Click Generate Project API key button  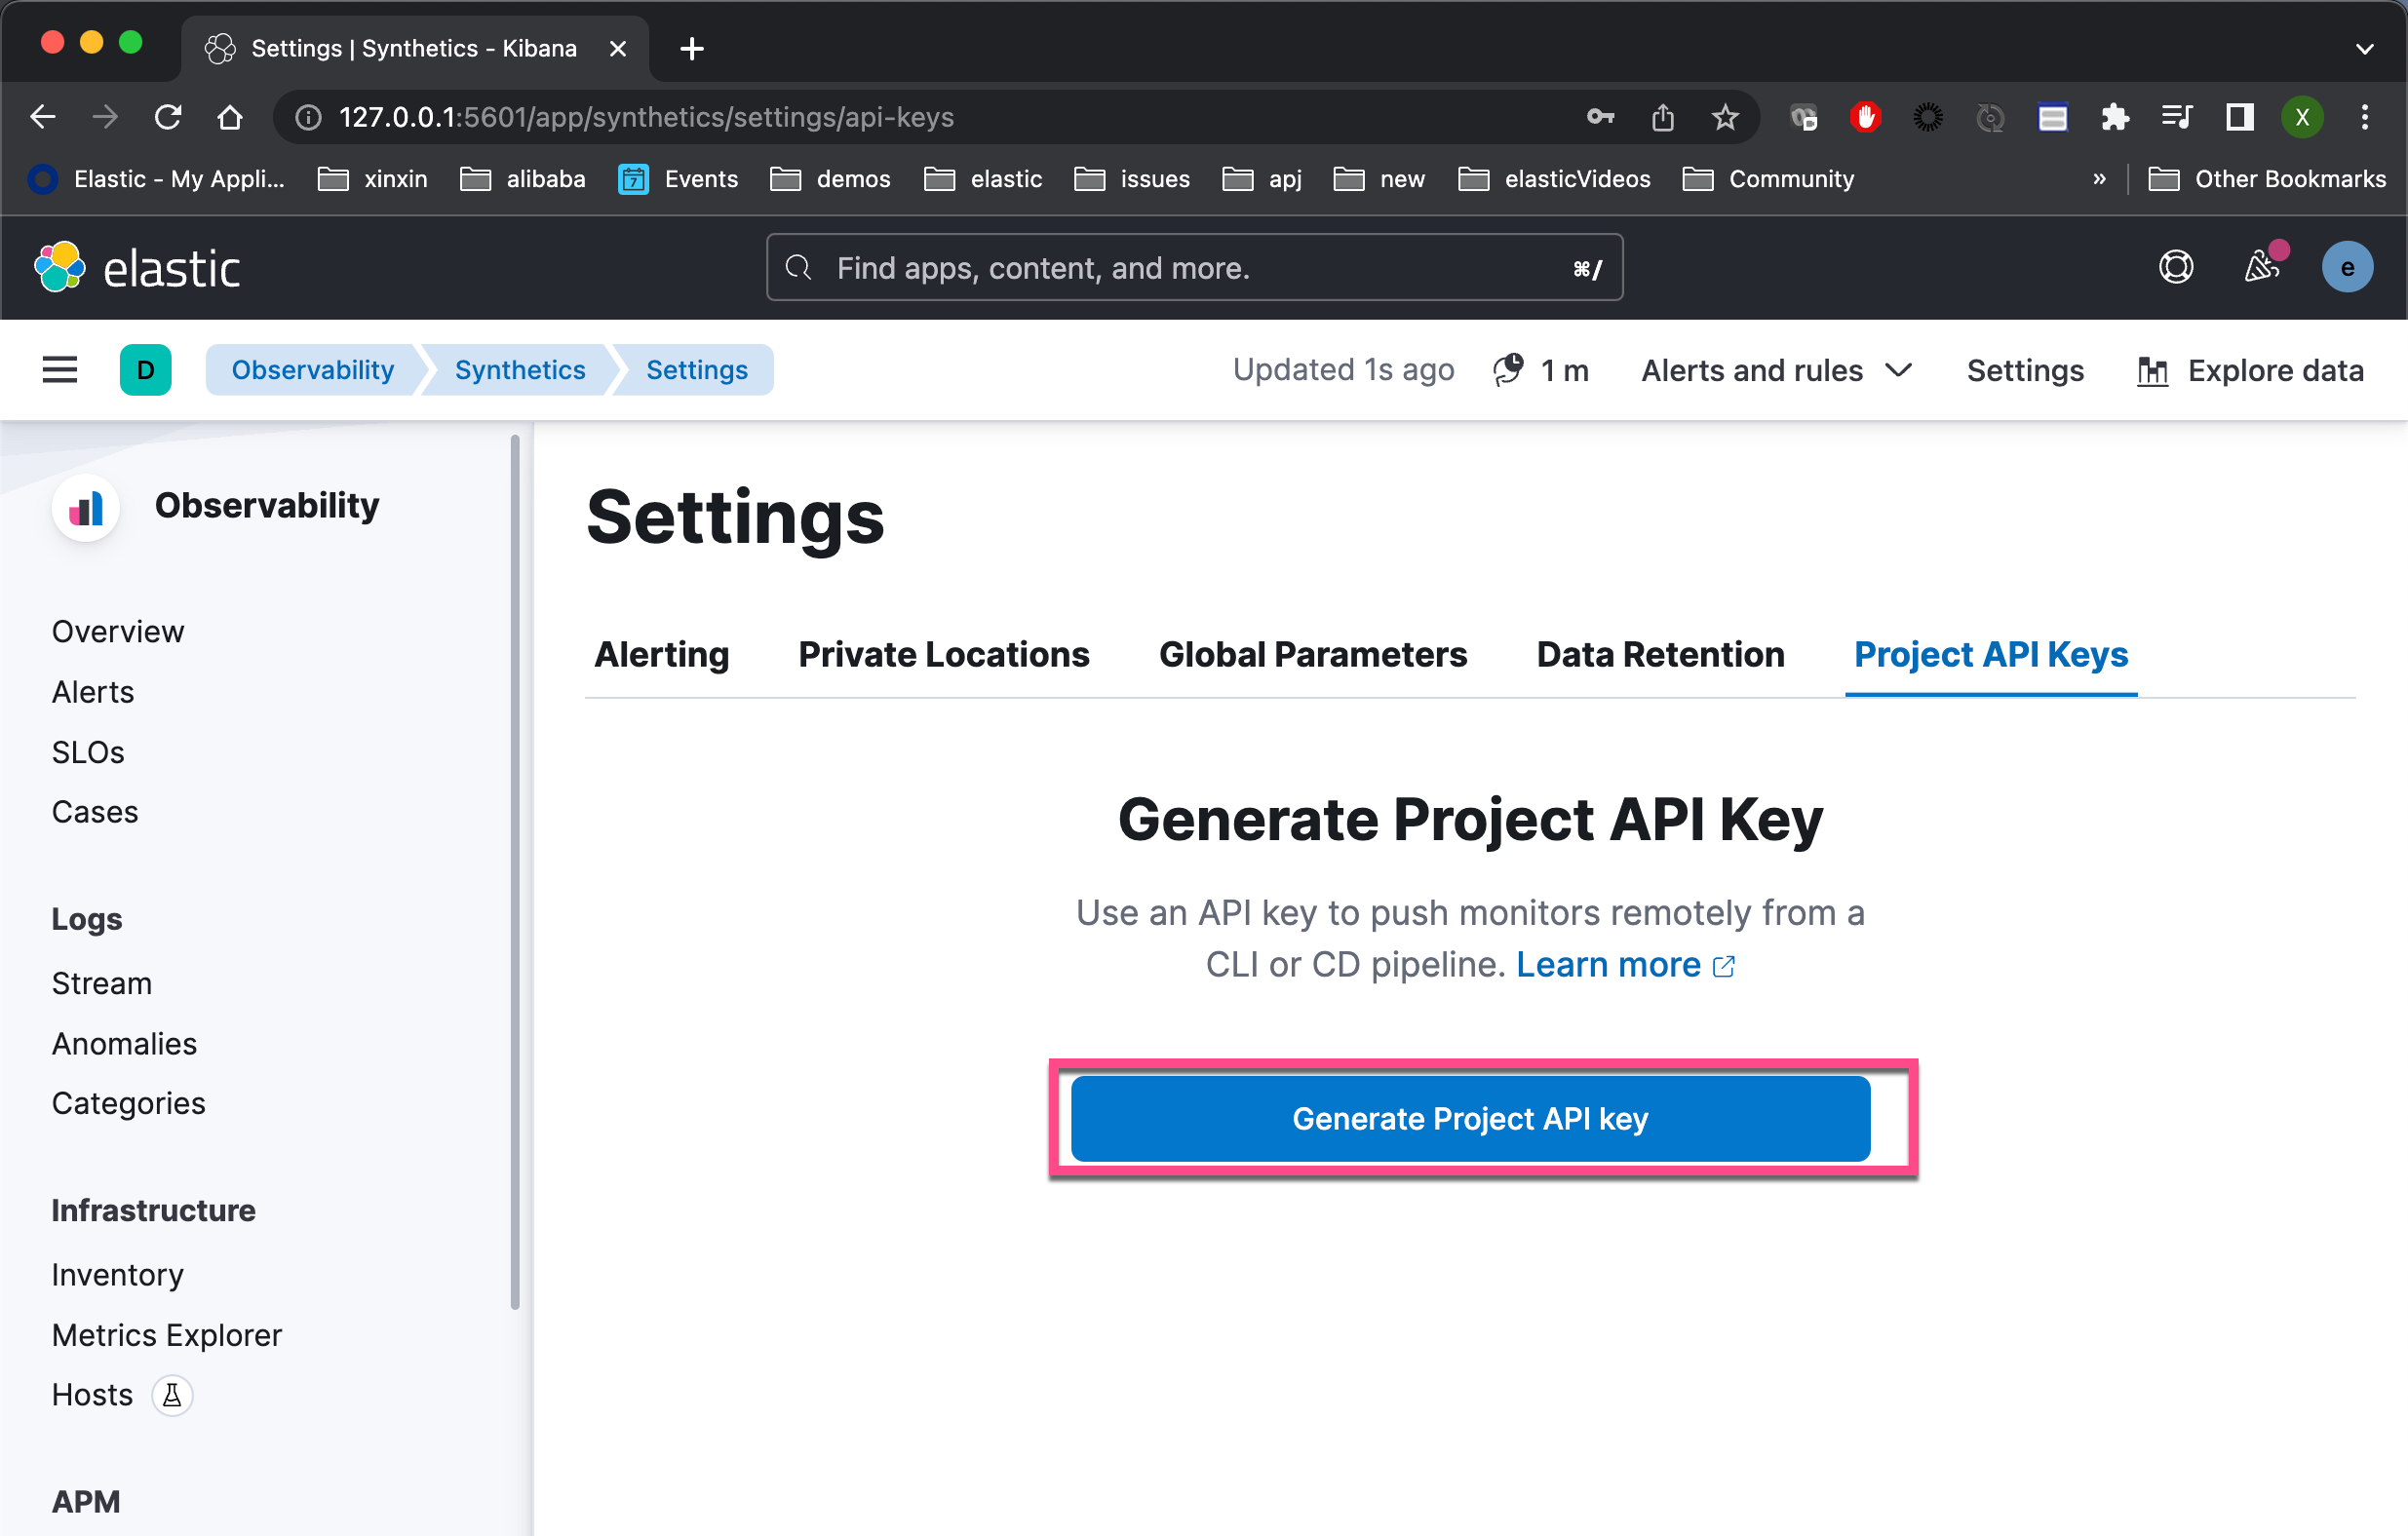[1470, 1118]
